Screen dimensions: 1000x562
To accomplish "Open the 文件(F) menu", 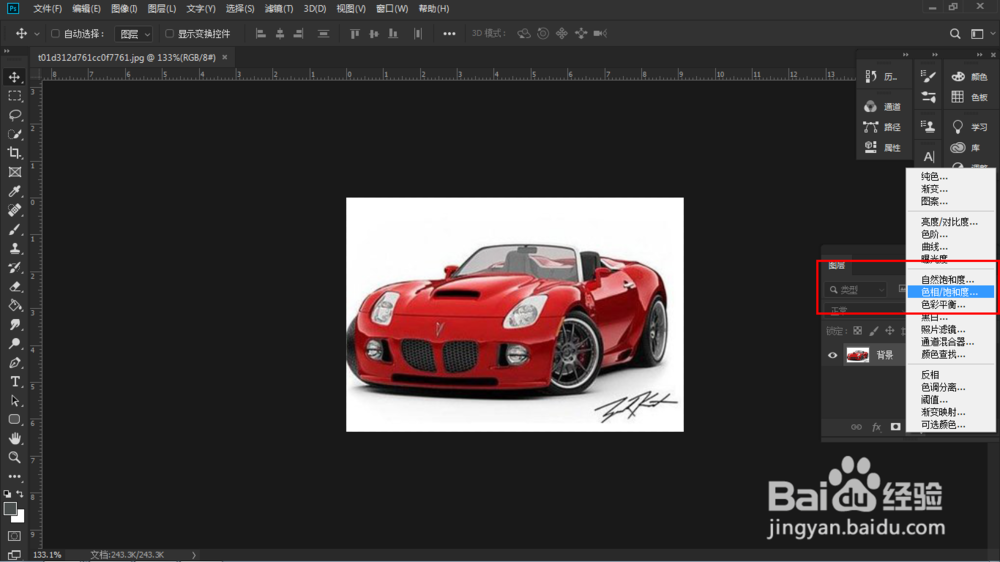I will click(47, 8).
